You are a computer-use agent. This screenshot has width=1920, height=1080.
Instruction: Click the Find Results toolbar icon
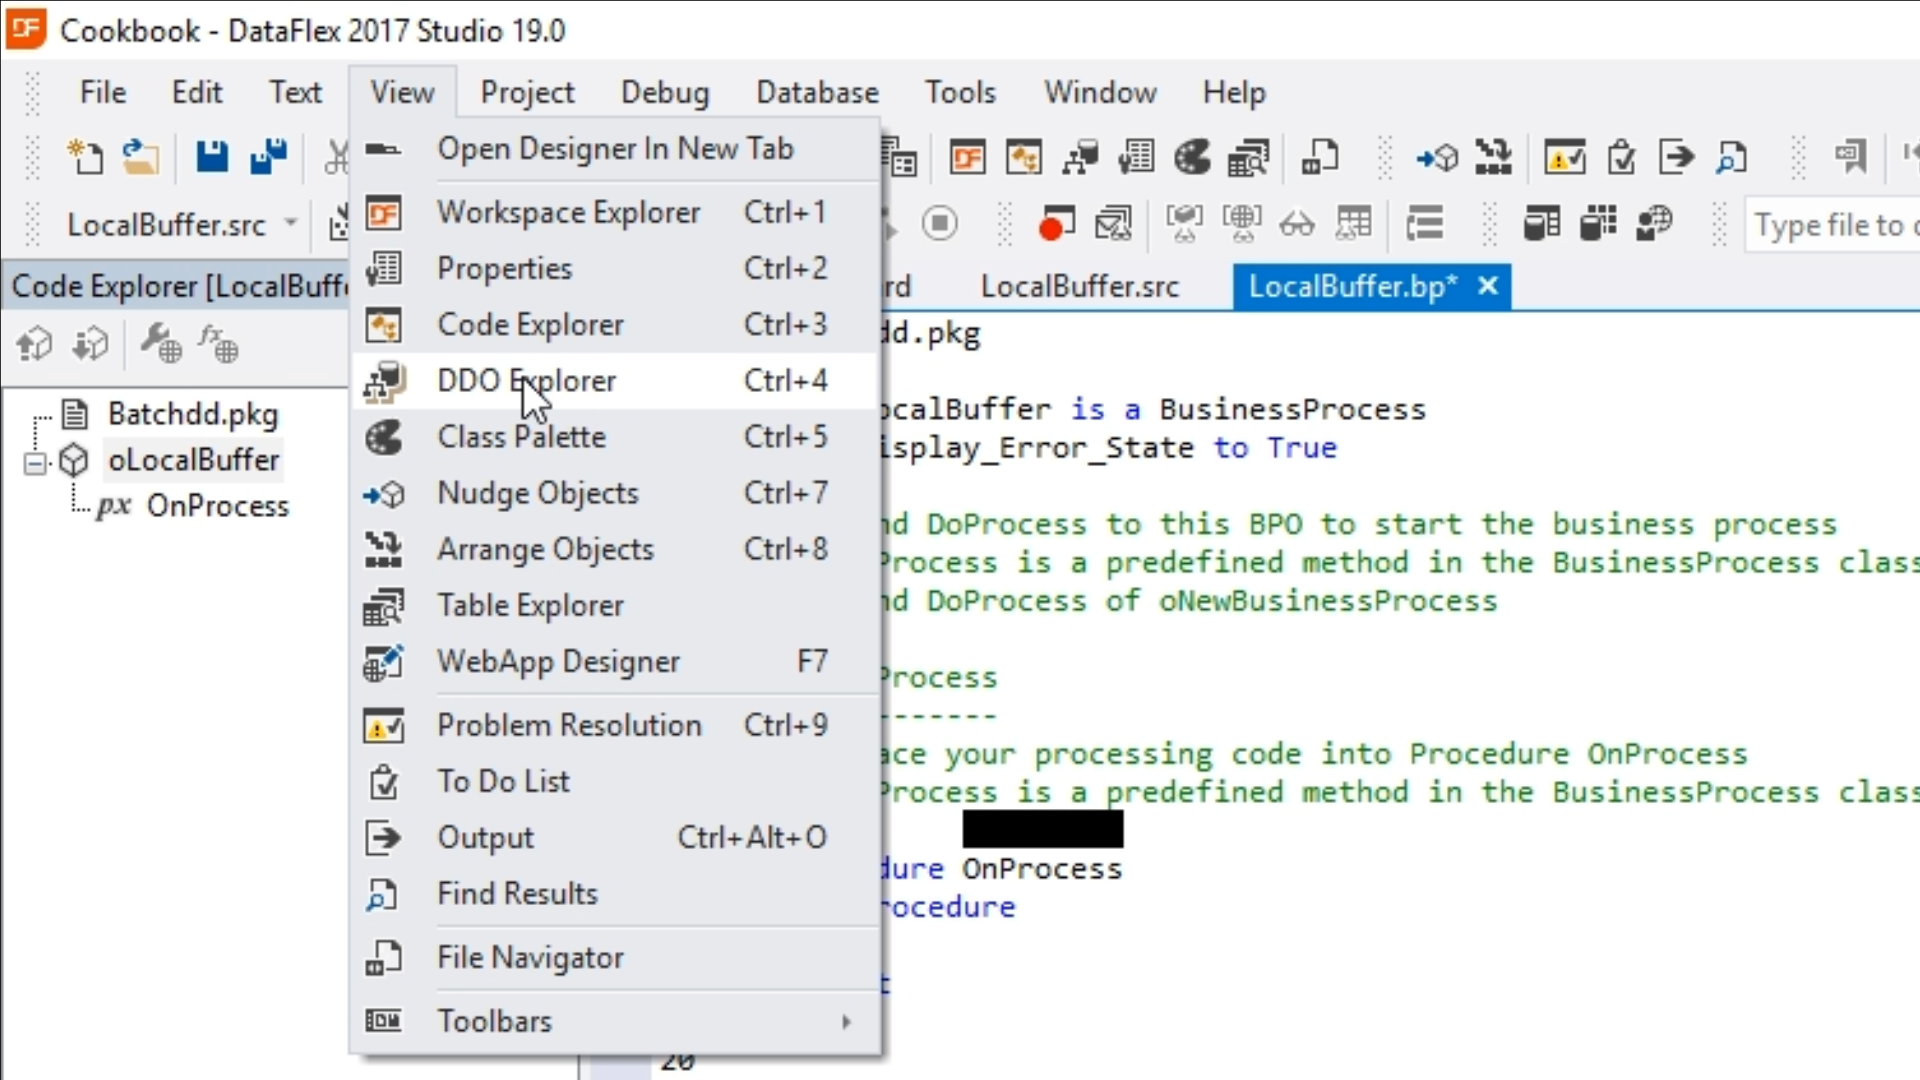pos(1731,157)
